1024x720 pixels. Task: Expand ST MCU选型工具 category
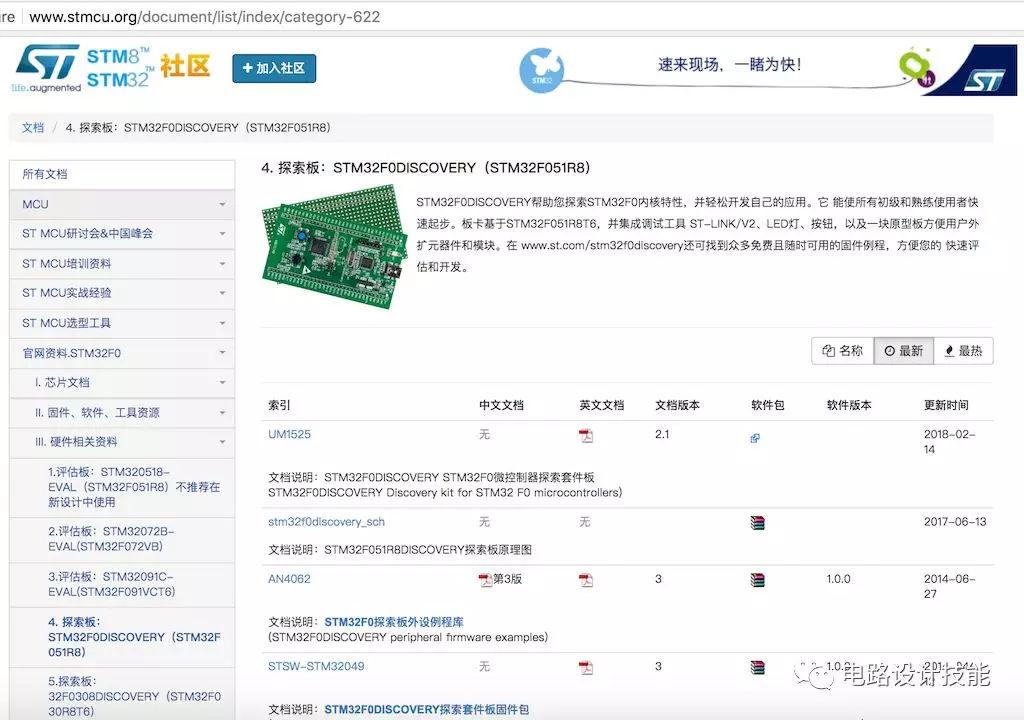(x=122, y=323)
